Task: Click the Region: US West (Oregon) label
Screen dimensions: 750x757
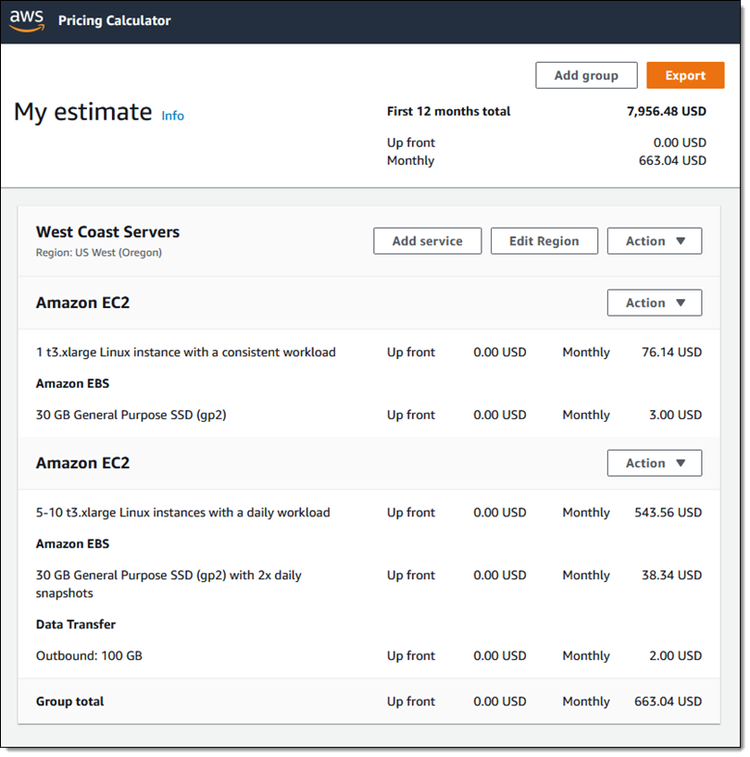Action: [x=99, y=253]
